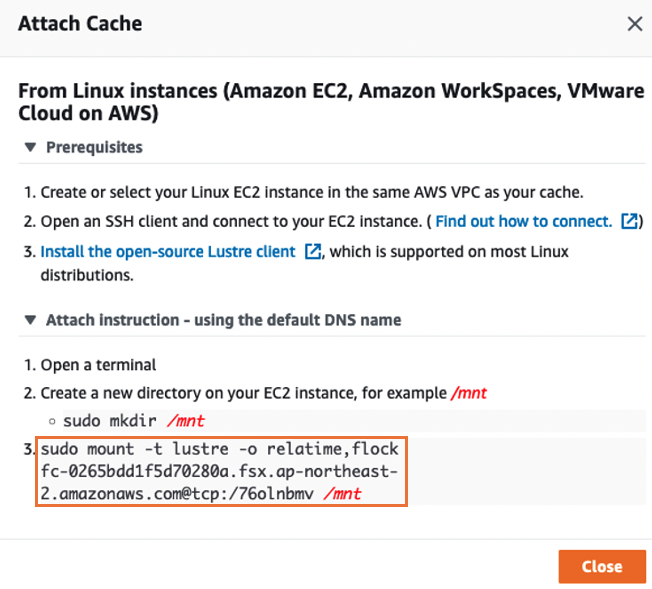Click 'Attach instruction - using the default DNS name' heading

pyautogui.click(x=223, y=320)
